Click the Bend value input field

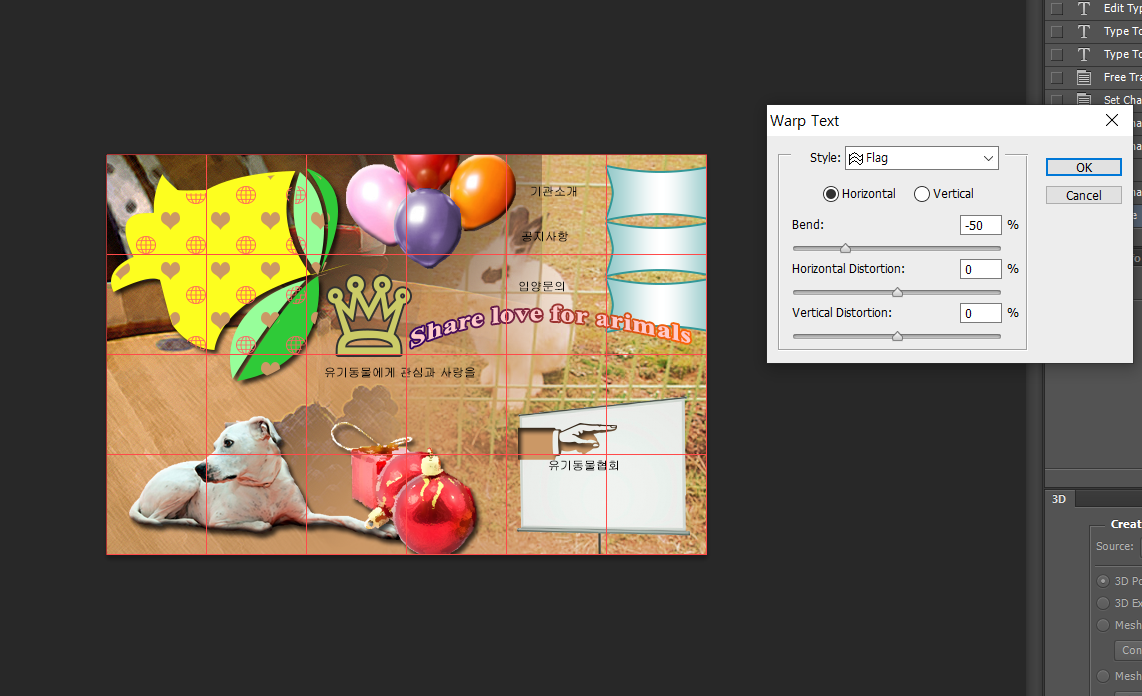point(980,225)
